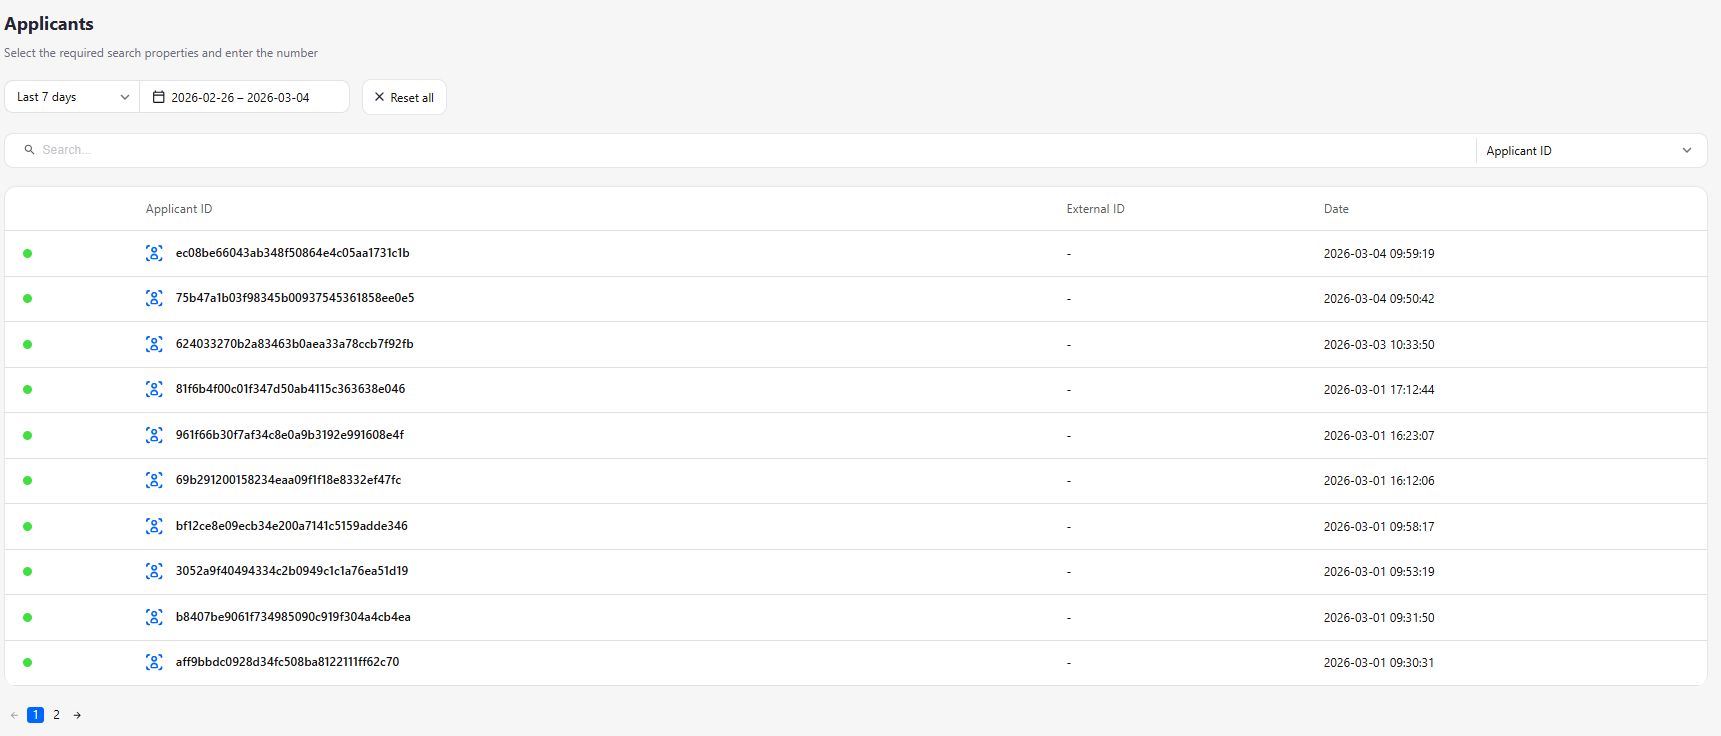Click face icon beside aff9bbdc0928d34f
The image size is (1721, 736).
154,662
